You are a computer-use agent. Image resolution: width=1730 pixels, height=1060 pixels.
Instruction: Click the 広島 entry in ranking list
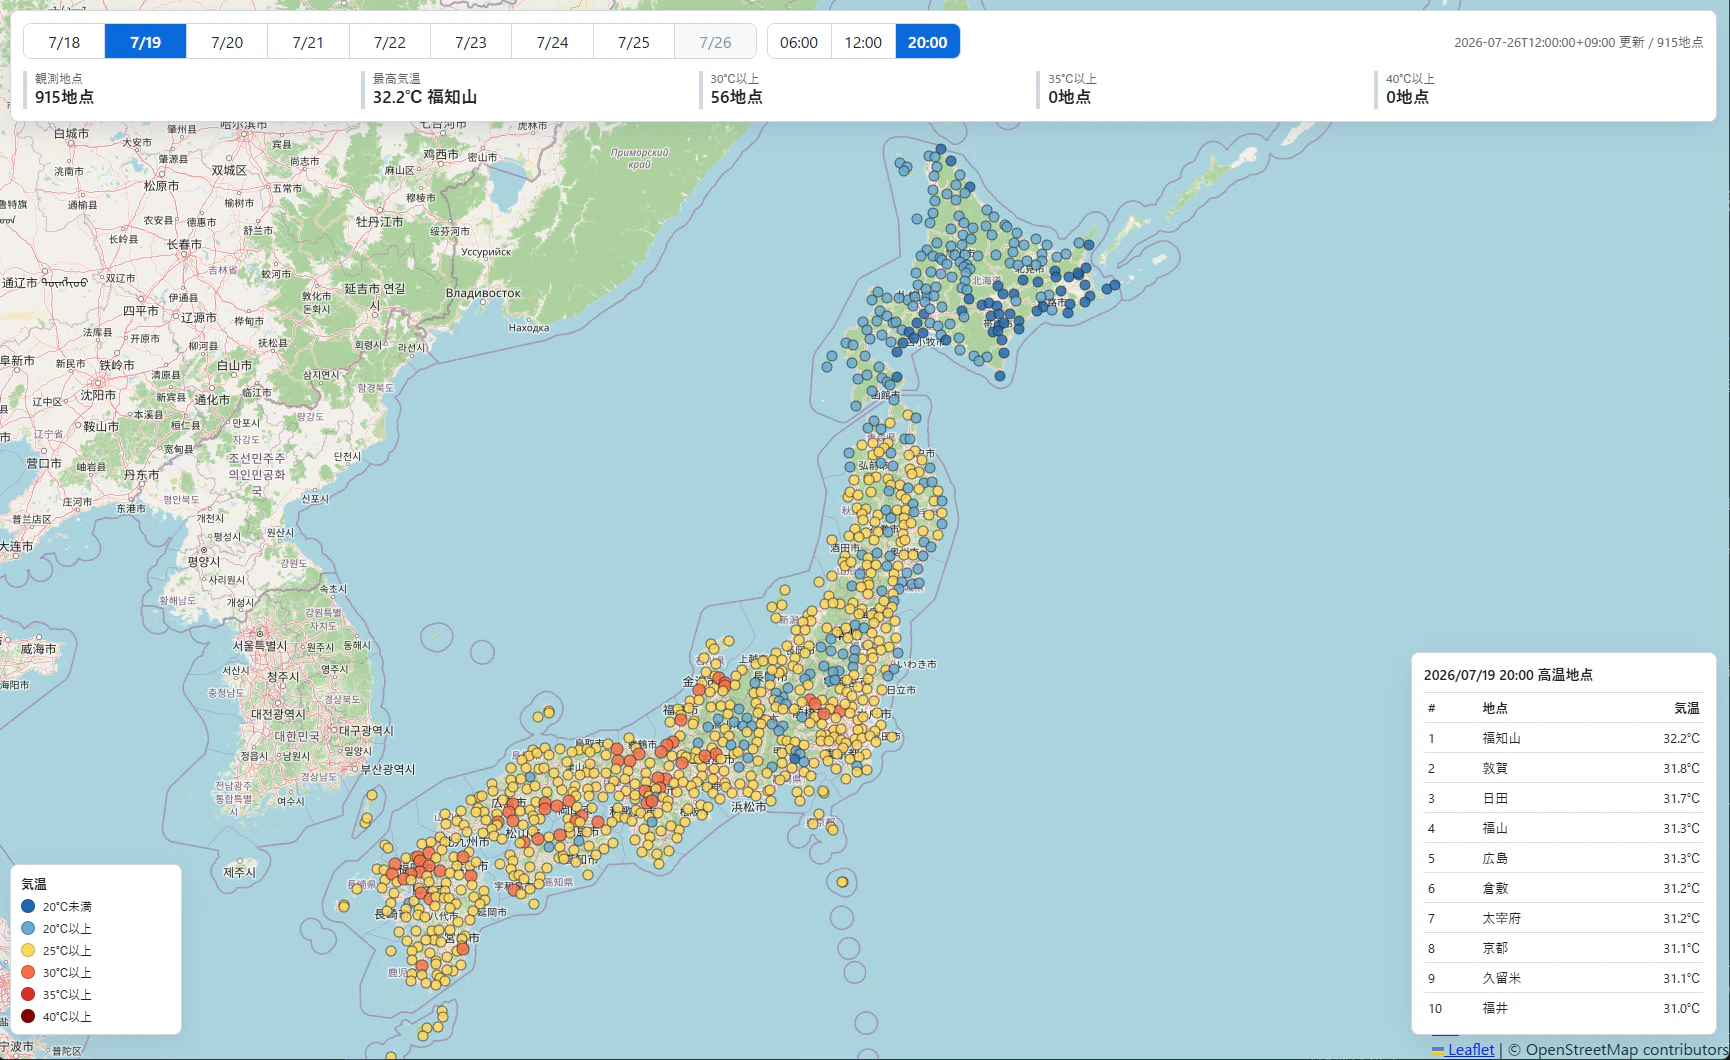point(1563,858)
